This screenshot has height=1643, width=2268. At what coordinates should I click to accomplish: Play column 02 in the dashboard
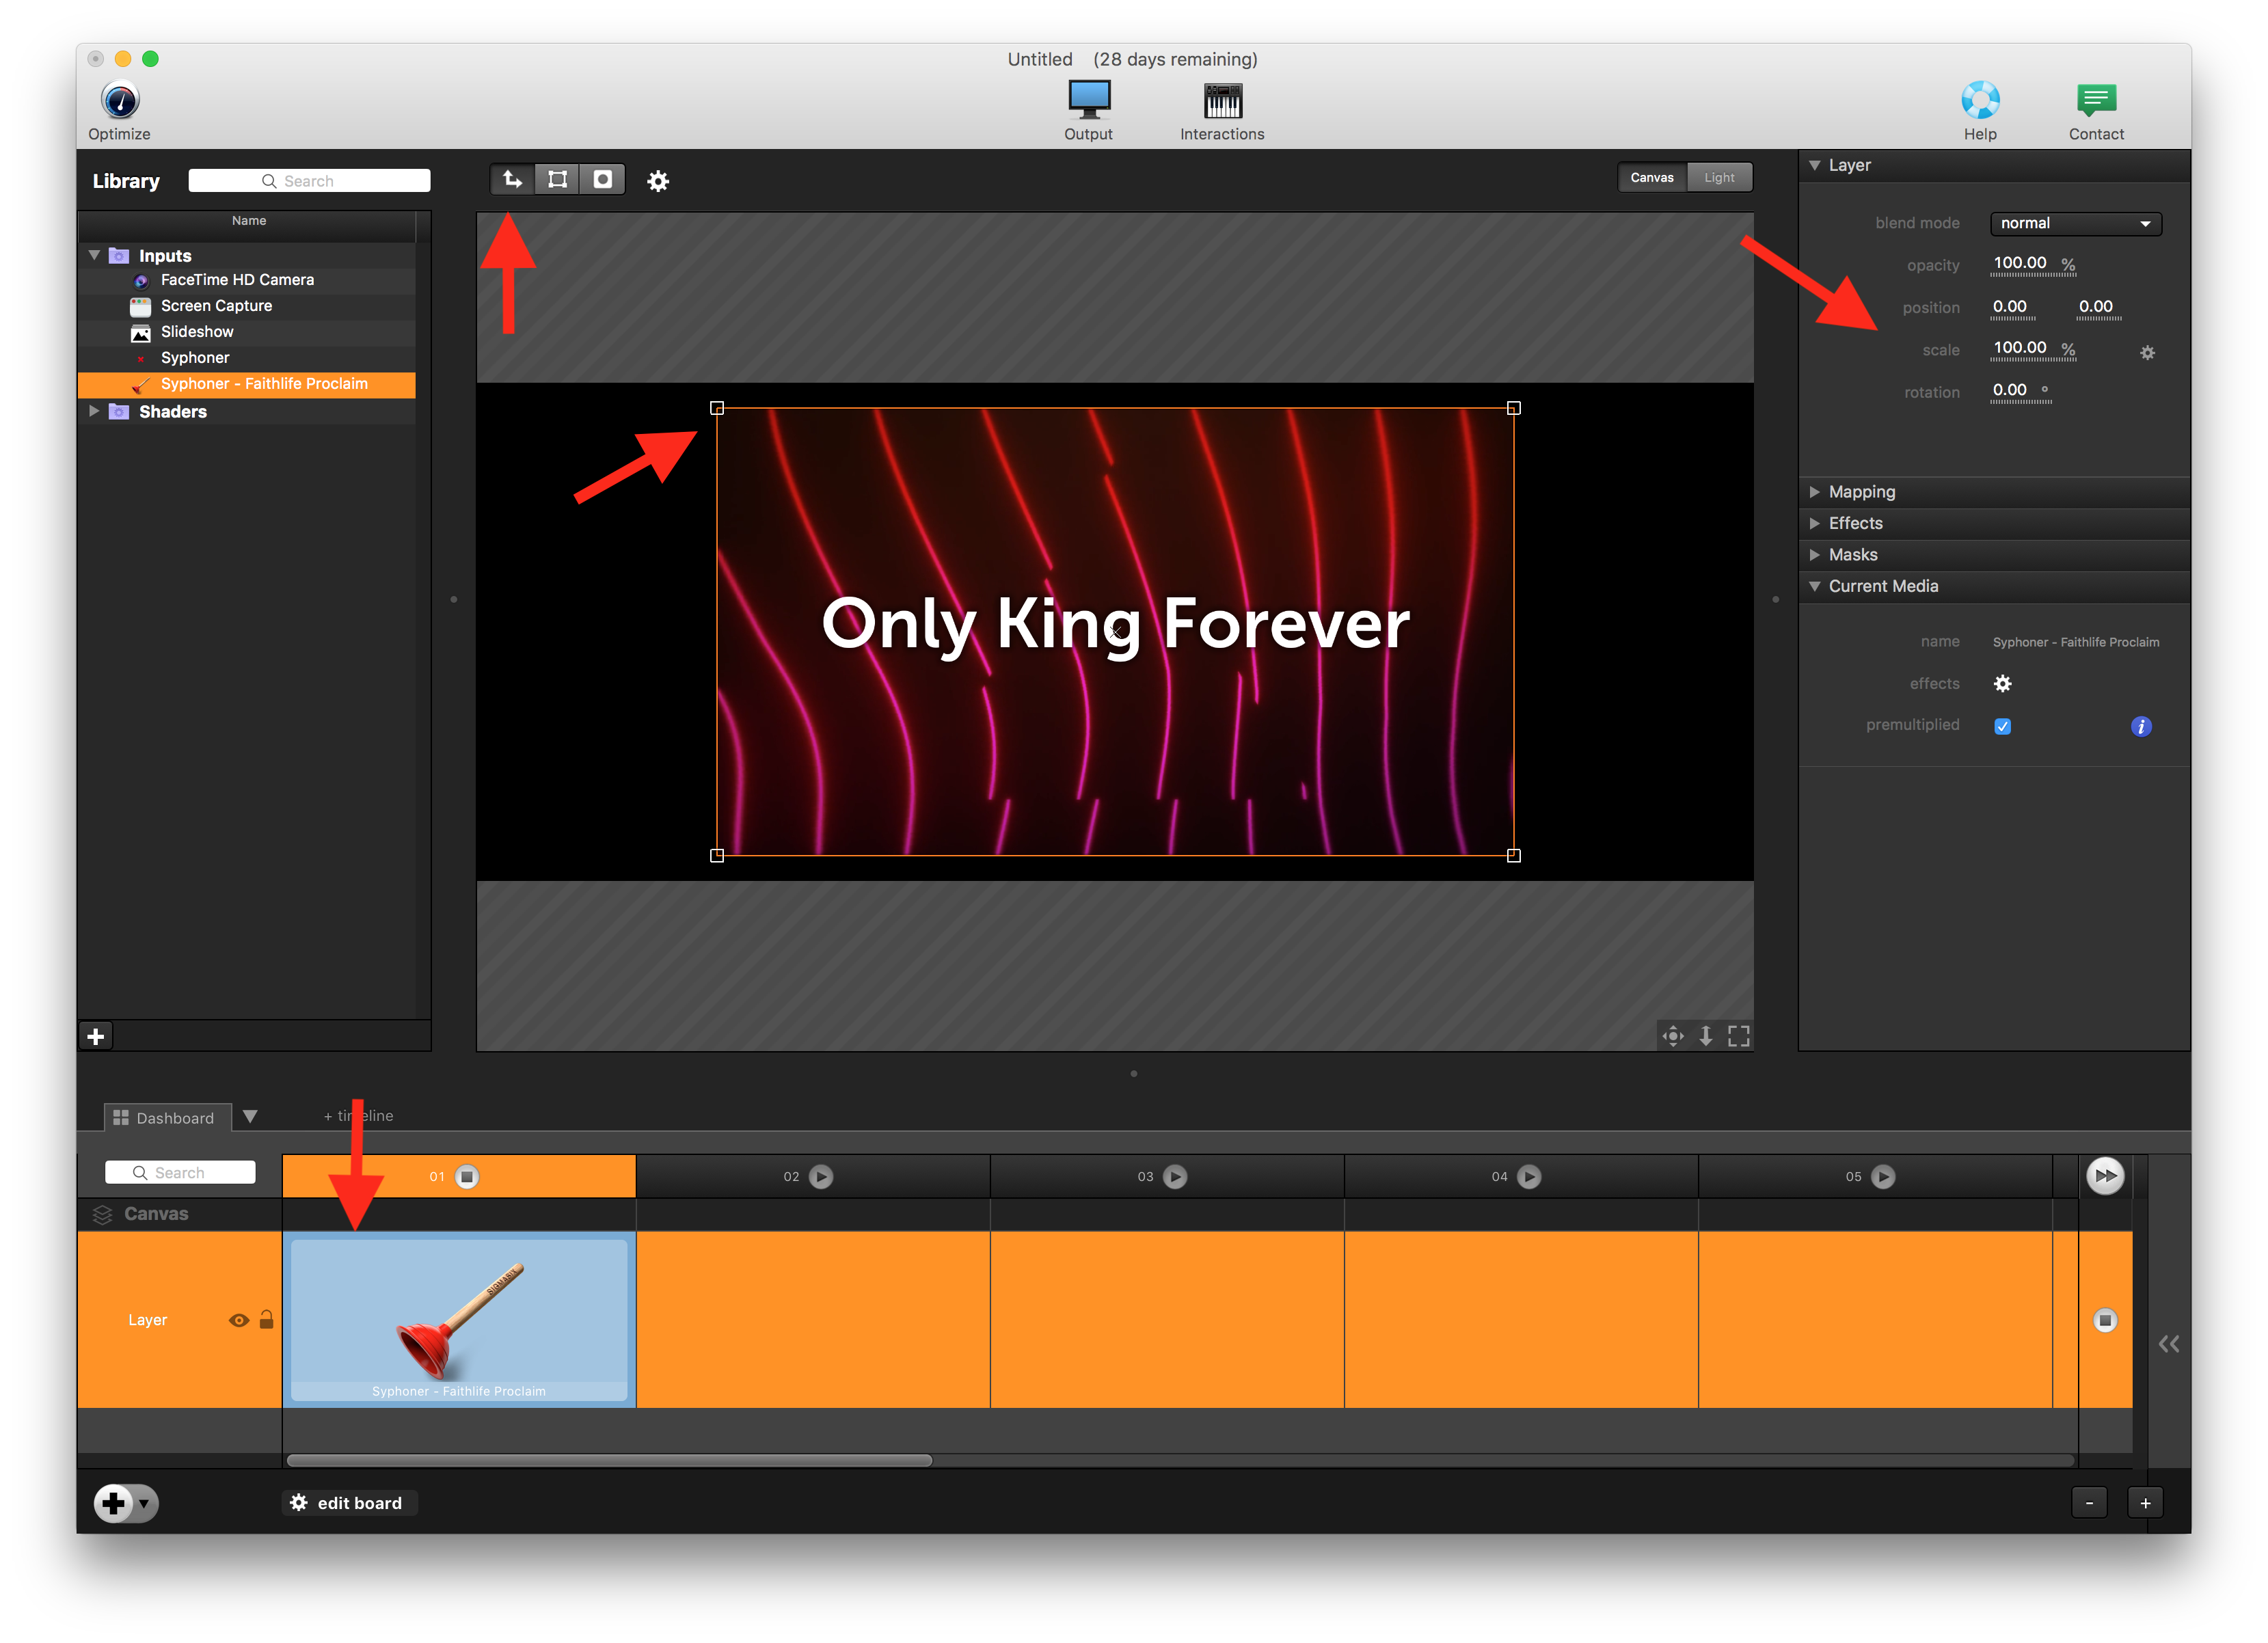click(x=821, y=1177)
